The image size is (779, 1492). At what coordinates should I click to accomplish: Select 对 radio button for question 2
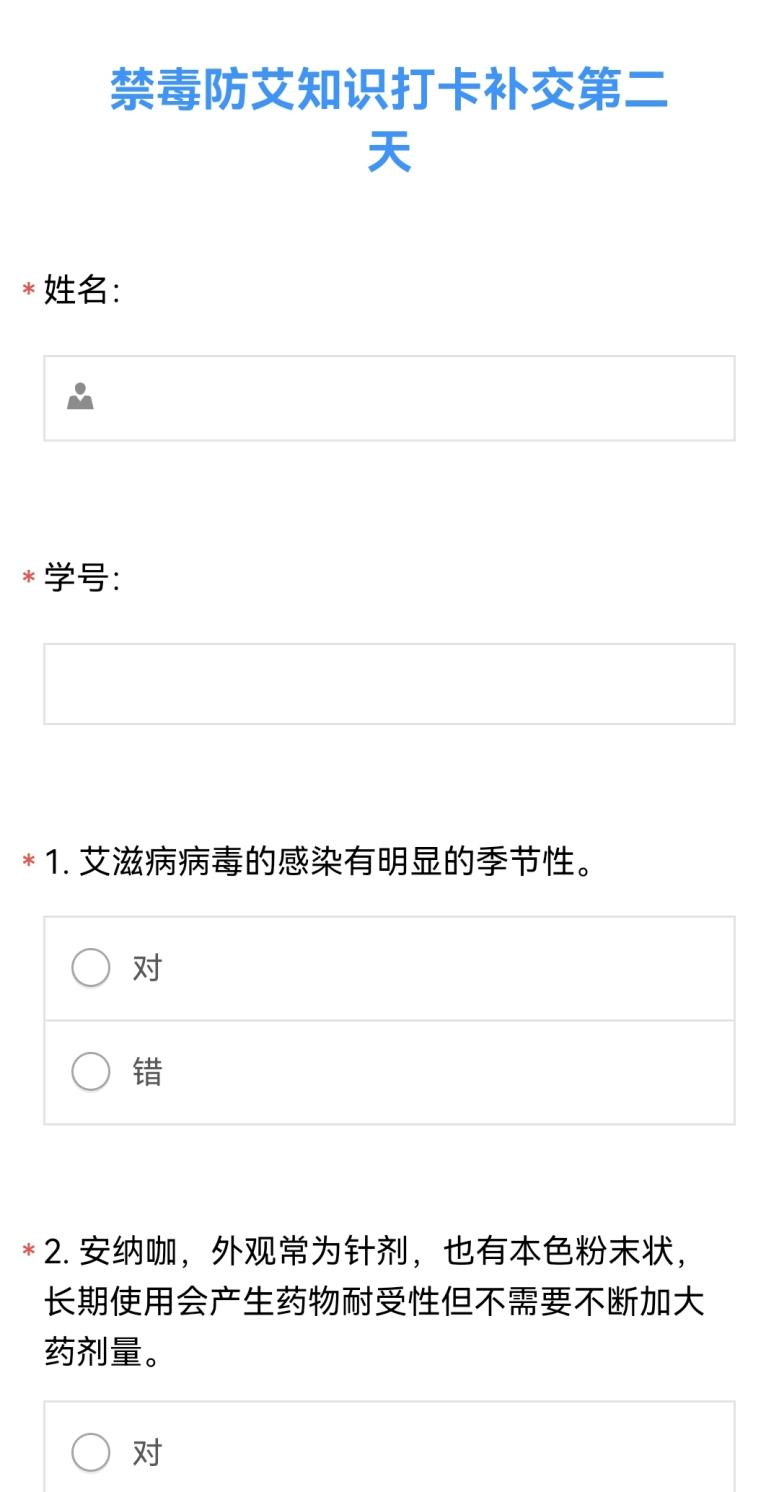[91, 1452]
